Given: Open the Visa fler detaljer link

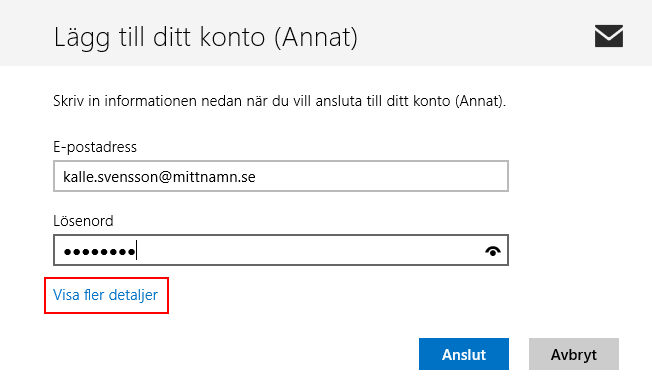Looking at the screenshot, I should click(x=106, y=295).
